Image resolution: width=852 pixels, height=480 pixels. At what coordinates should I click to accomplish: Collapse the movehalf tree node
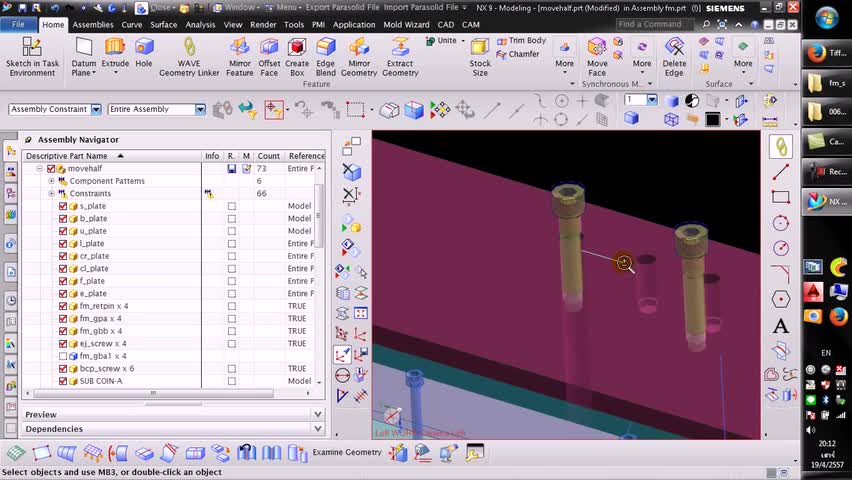coord(40,169)
